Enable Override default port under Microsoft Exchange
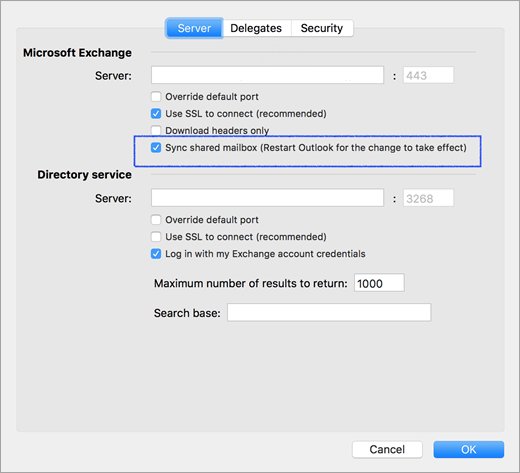Screen dimensions: 520x473 tap(156, 97)
